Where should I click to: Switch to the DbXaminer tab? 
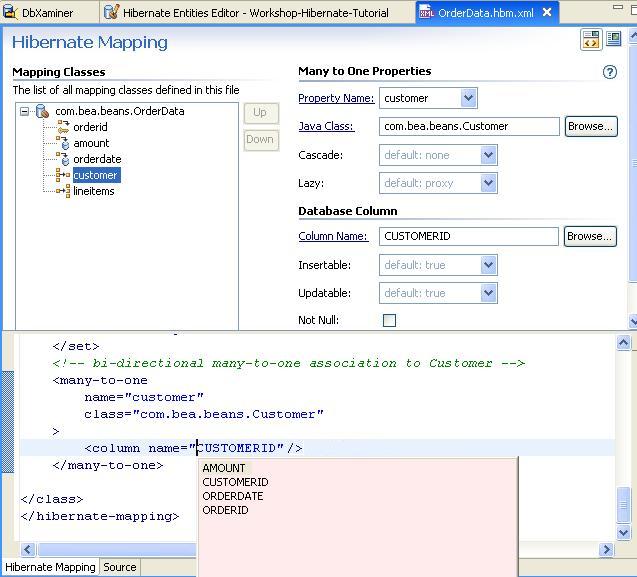(48, 13)
